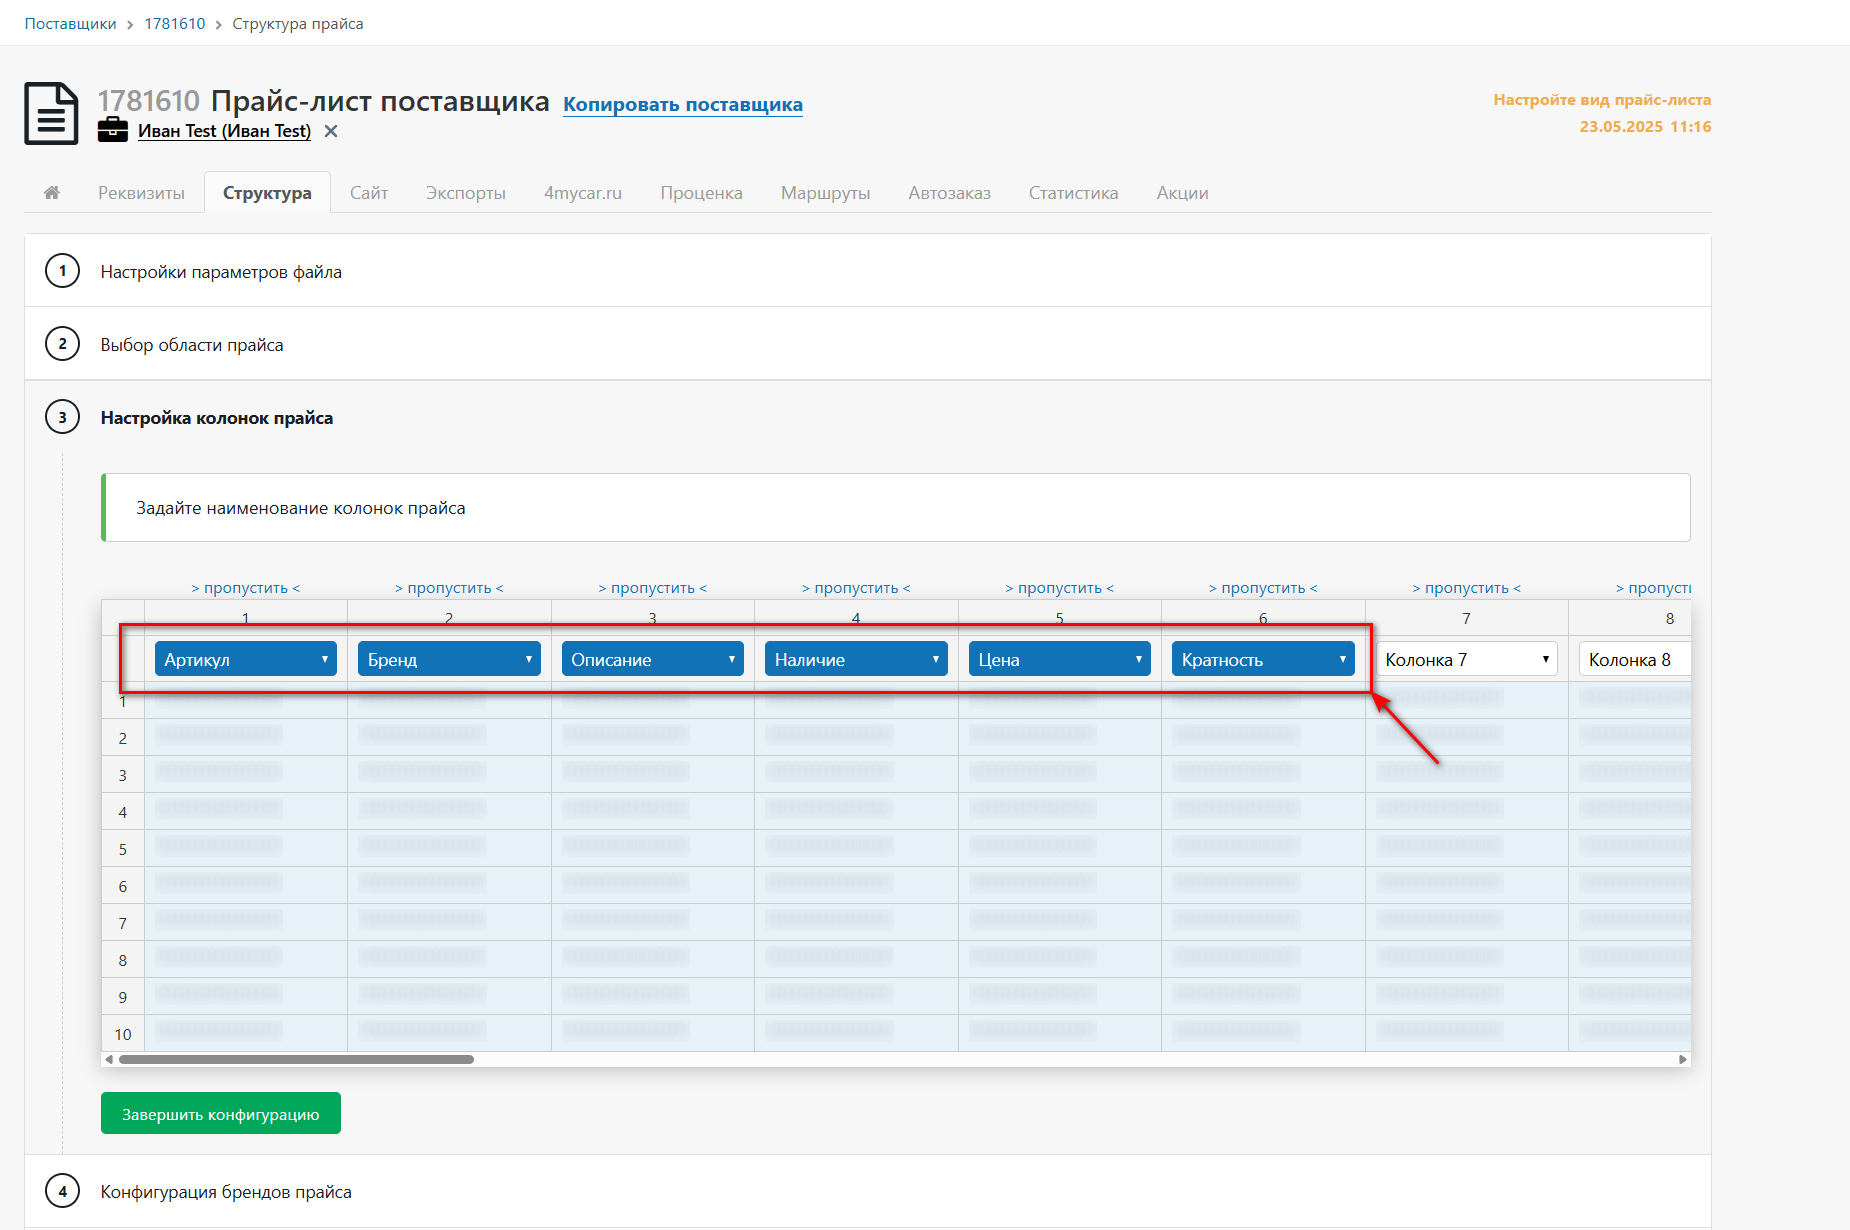Screen dimensions: 1850x1230
Task: Open the 4mycar.ru tab
Action: point(583,193)
